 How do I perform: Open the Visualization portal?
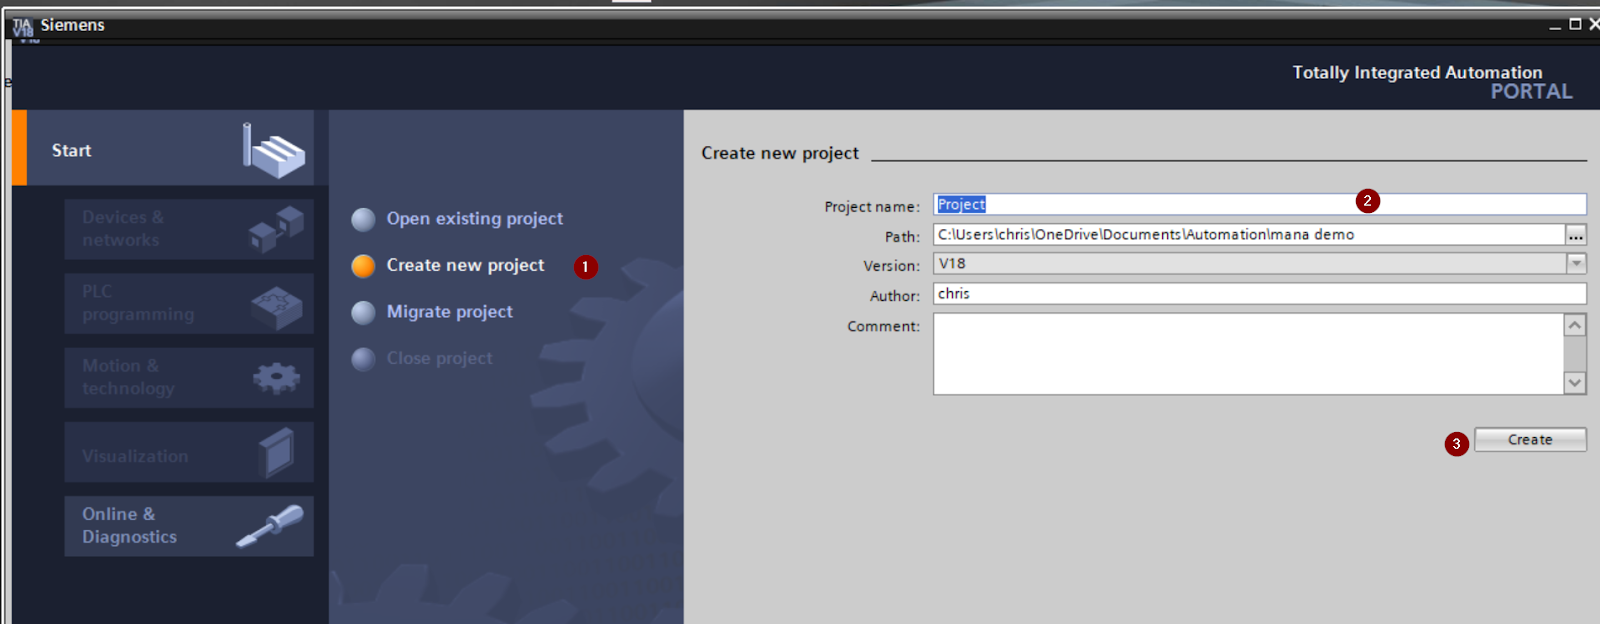coord(189,452)
